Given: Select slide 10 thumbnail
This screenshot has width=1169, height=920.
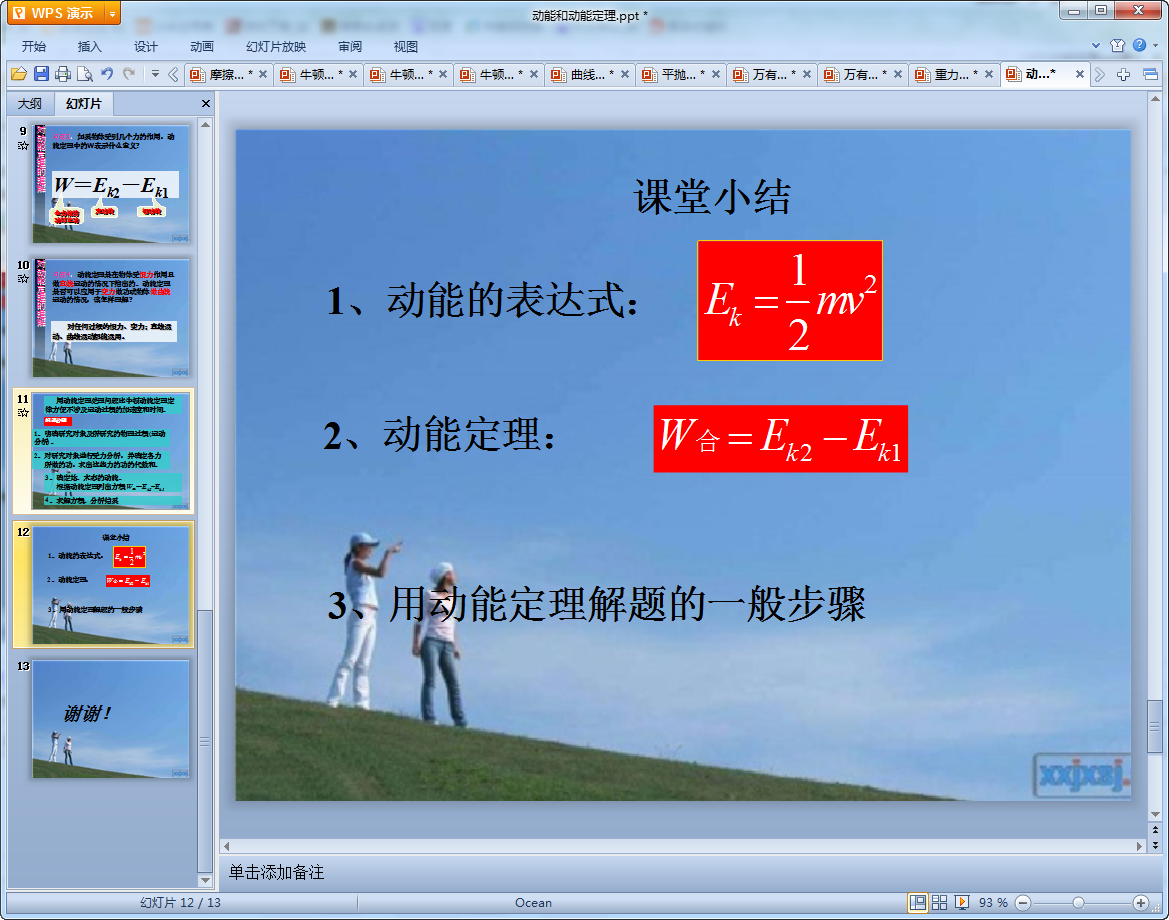Looking at the screenshot, I should (111, 318).
